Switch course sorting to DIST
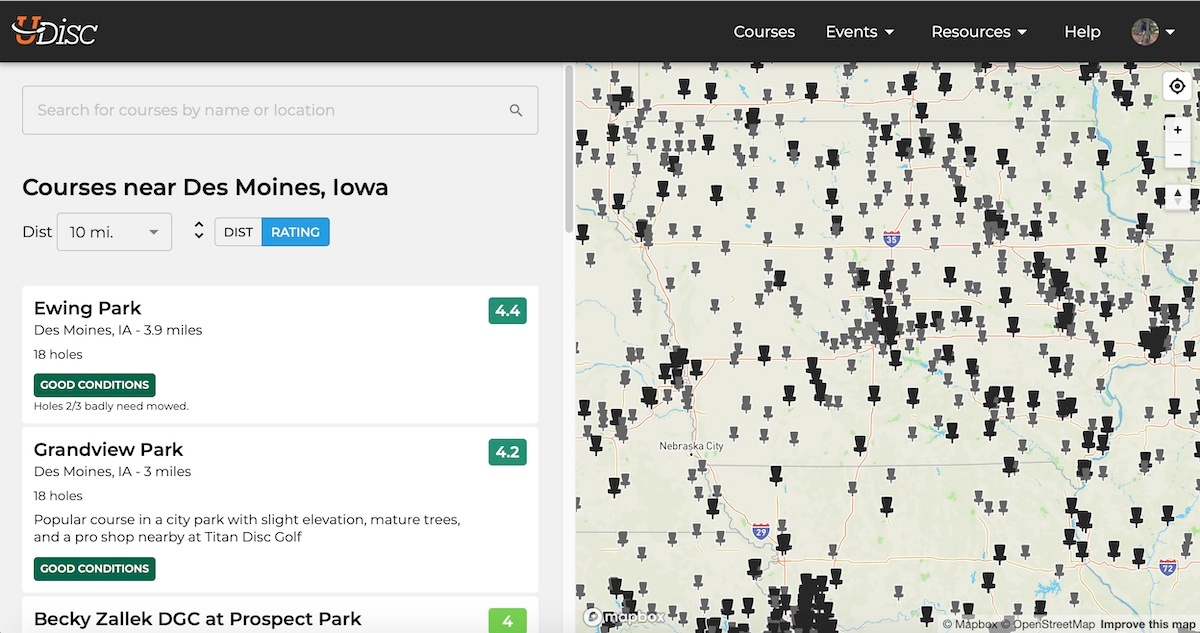Viewport: 1200px width, 633px height. [x=238, y=231]
